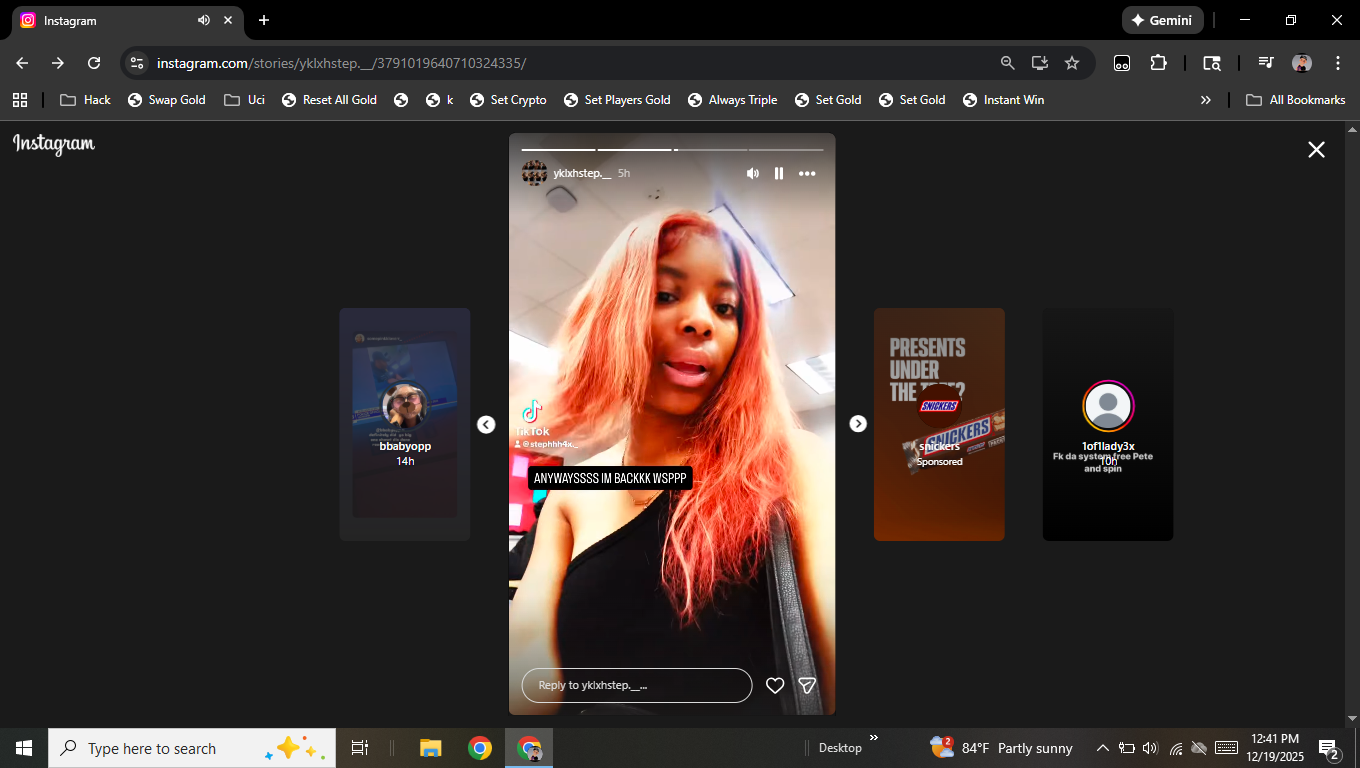Open the Extensions puzzle menu
Image resolution: width=1360 pixels, height=768 pixels.
(1158, 63)
